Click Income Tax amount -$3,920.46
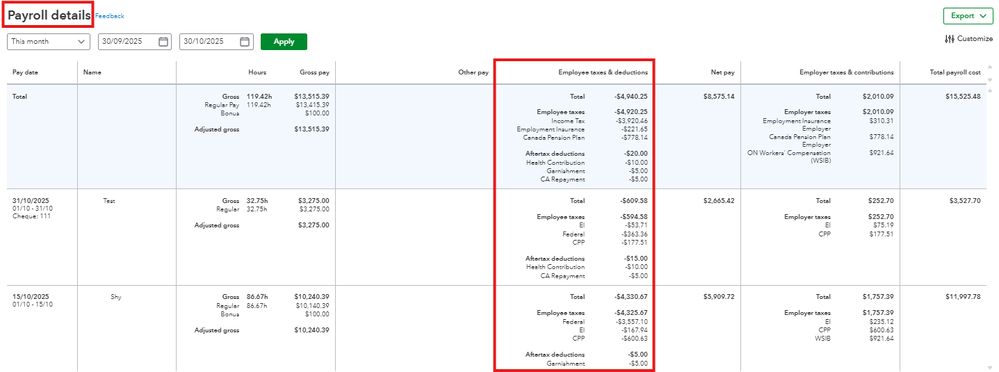Viewport: 999px width, 372px height. [631, 120]
